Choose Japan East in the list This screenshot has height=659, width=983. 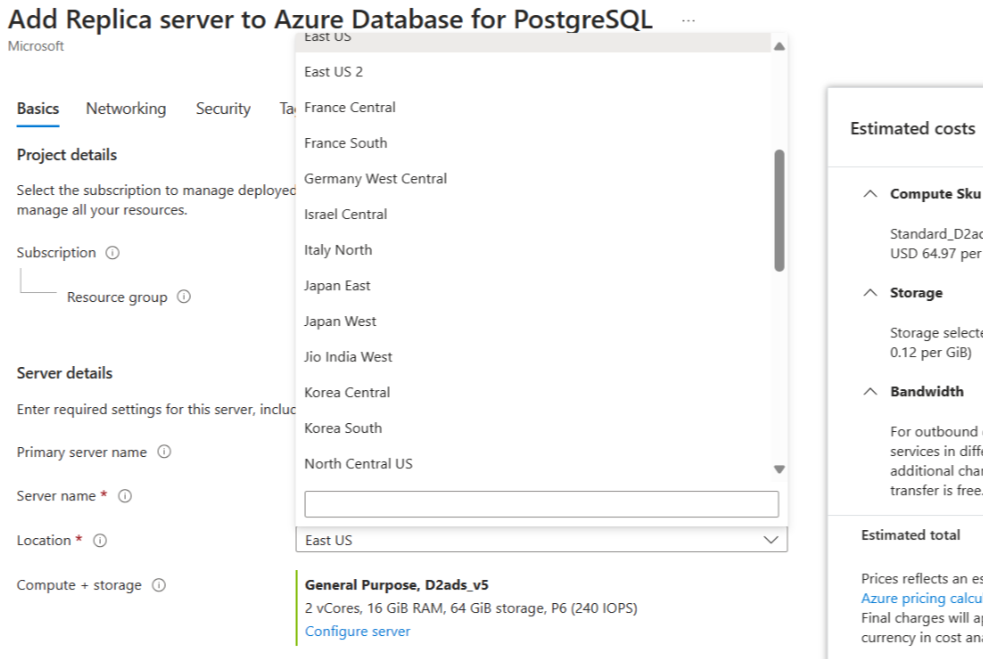(x=533, y=286)
